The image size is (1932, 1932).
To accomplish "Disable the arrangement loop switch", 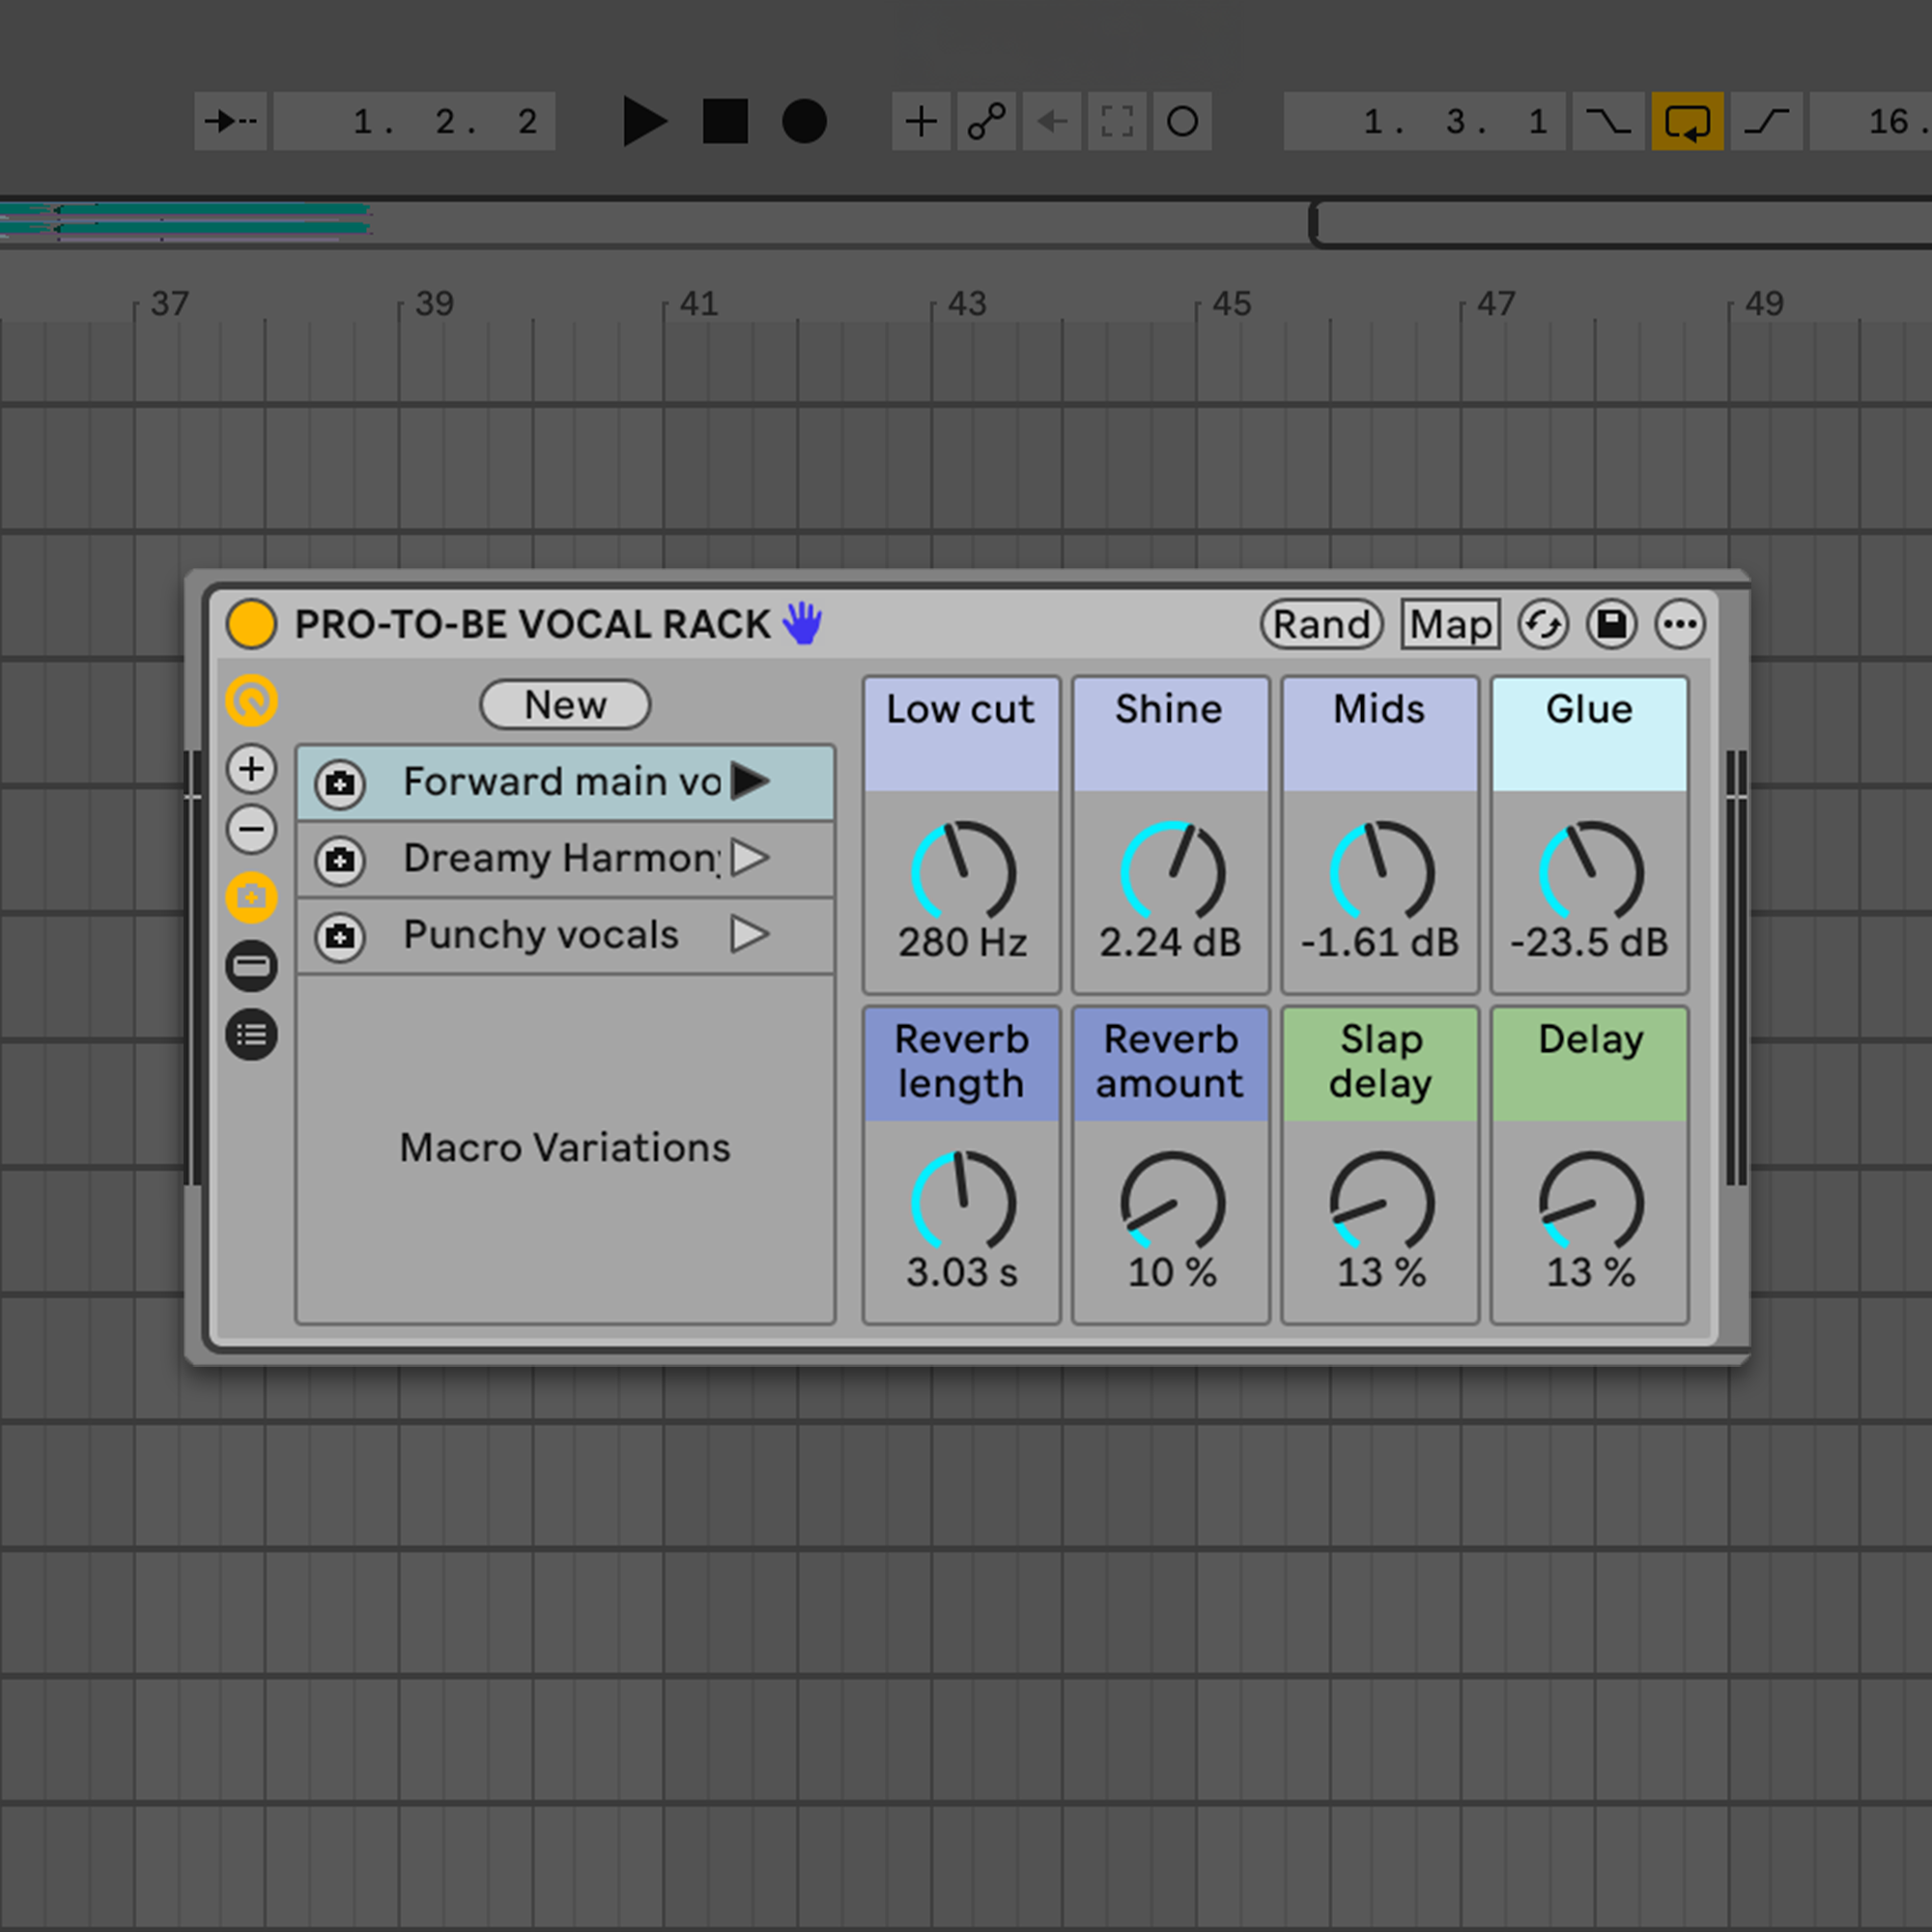I will pos(1688,121).
